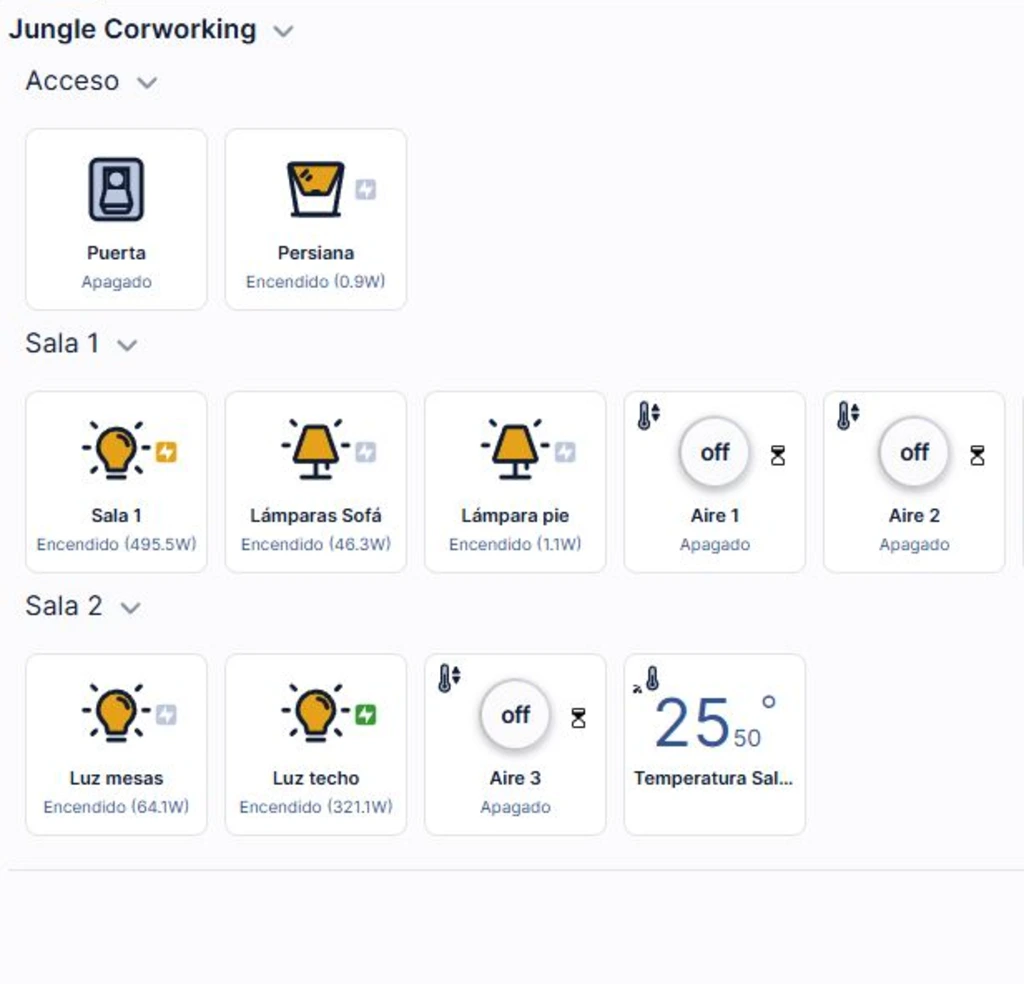
Task: Click the Sala 1 light bulb icon
Action: 116,452
